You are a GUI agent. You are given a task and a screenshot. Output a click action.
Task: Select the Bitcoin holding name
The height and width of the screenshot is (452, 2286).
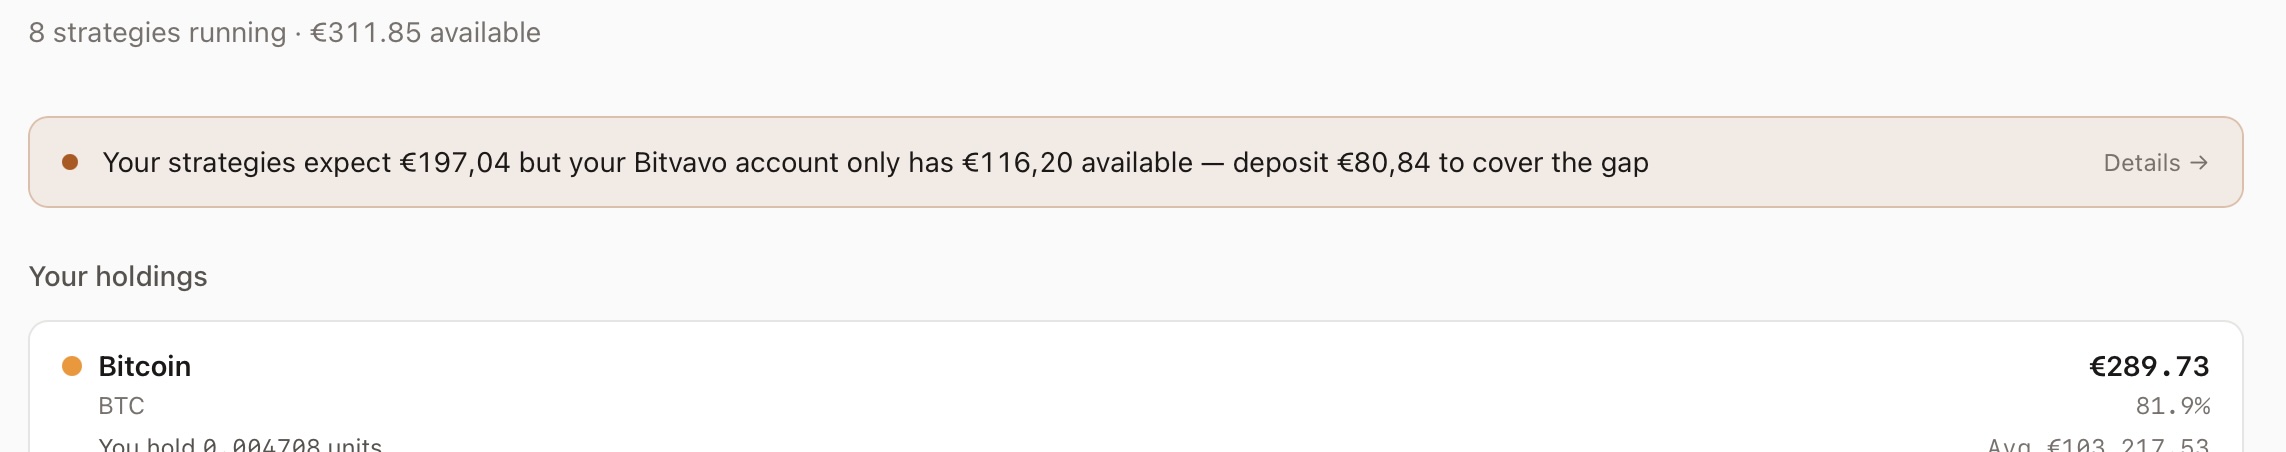coord(145,366)
